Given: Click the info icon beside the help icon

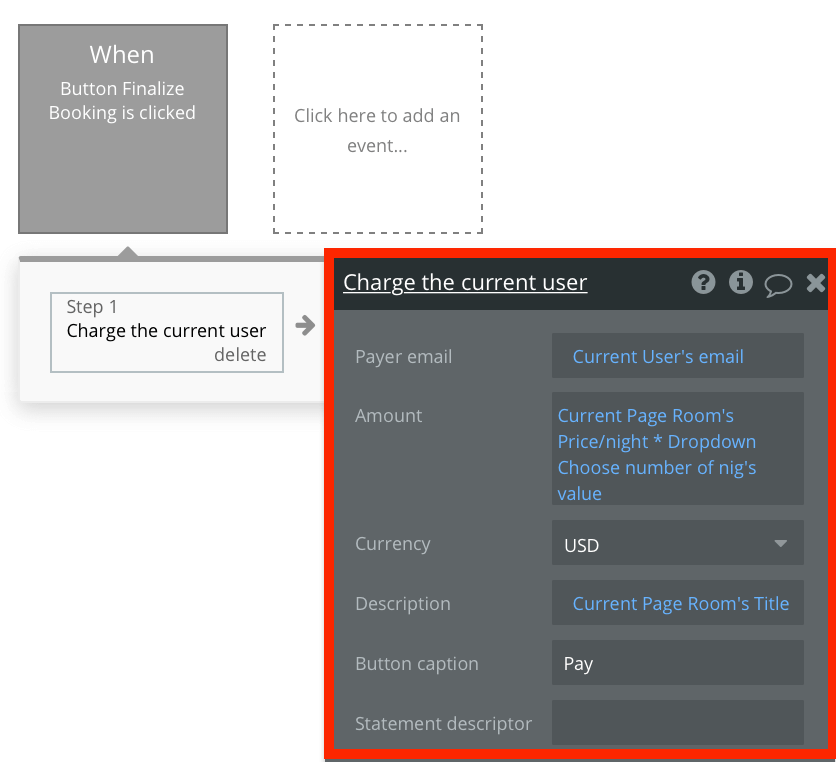Looking at the screenshot, I should pyautogui.click(x=740, y=282).
